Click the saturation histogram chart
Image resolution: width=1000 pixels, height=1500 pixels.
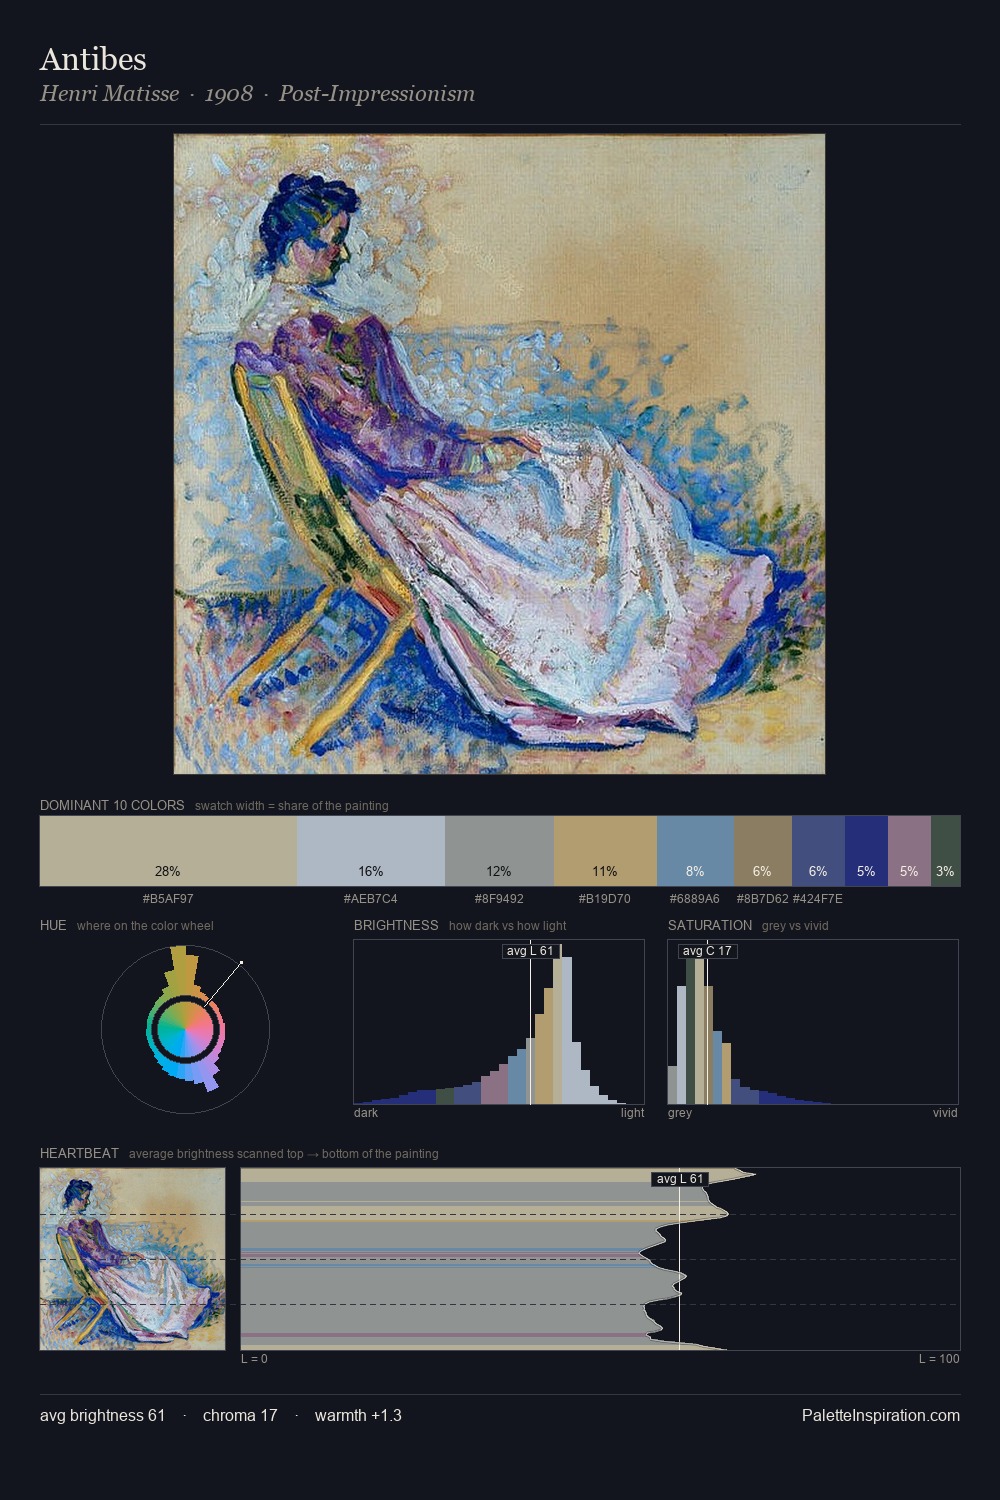813,1022
